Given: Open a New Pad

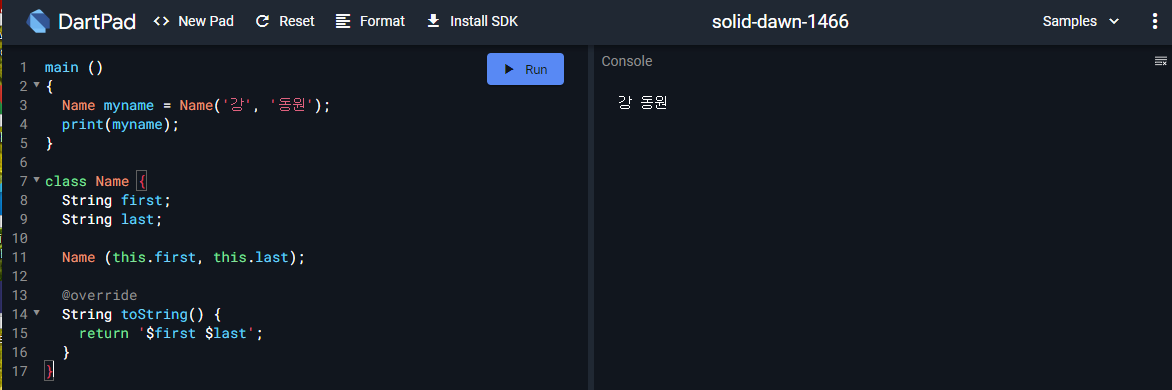Looking at the screenshot, I should tap(194, 22).
